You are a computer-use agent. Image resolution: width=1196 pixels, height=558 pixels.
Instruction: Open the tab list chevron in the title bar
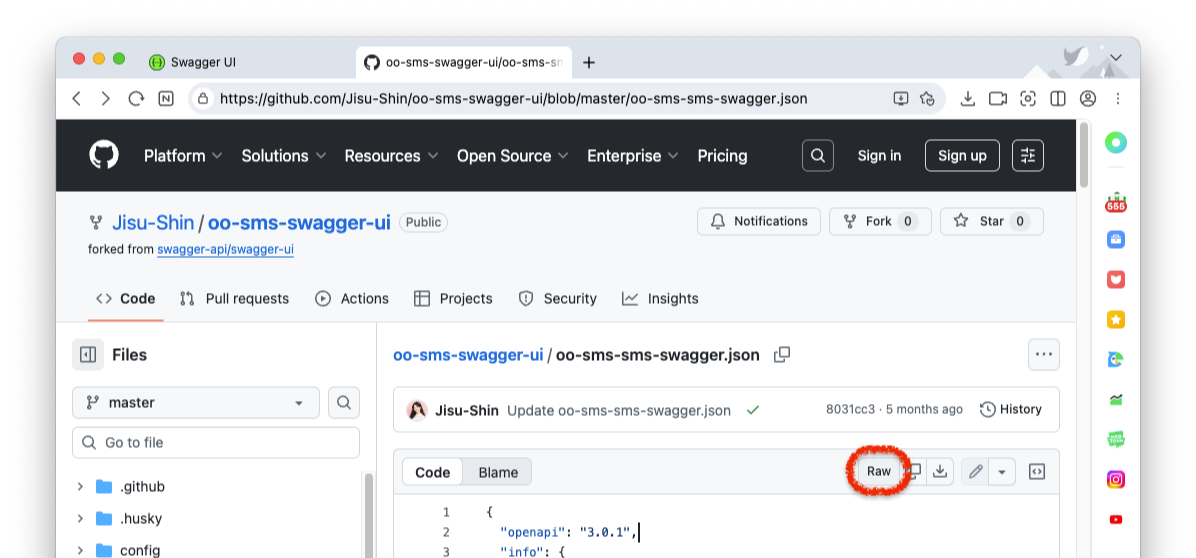(x=1116, y=58)
